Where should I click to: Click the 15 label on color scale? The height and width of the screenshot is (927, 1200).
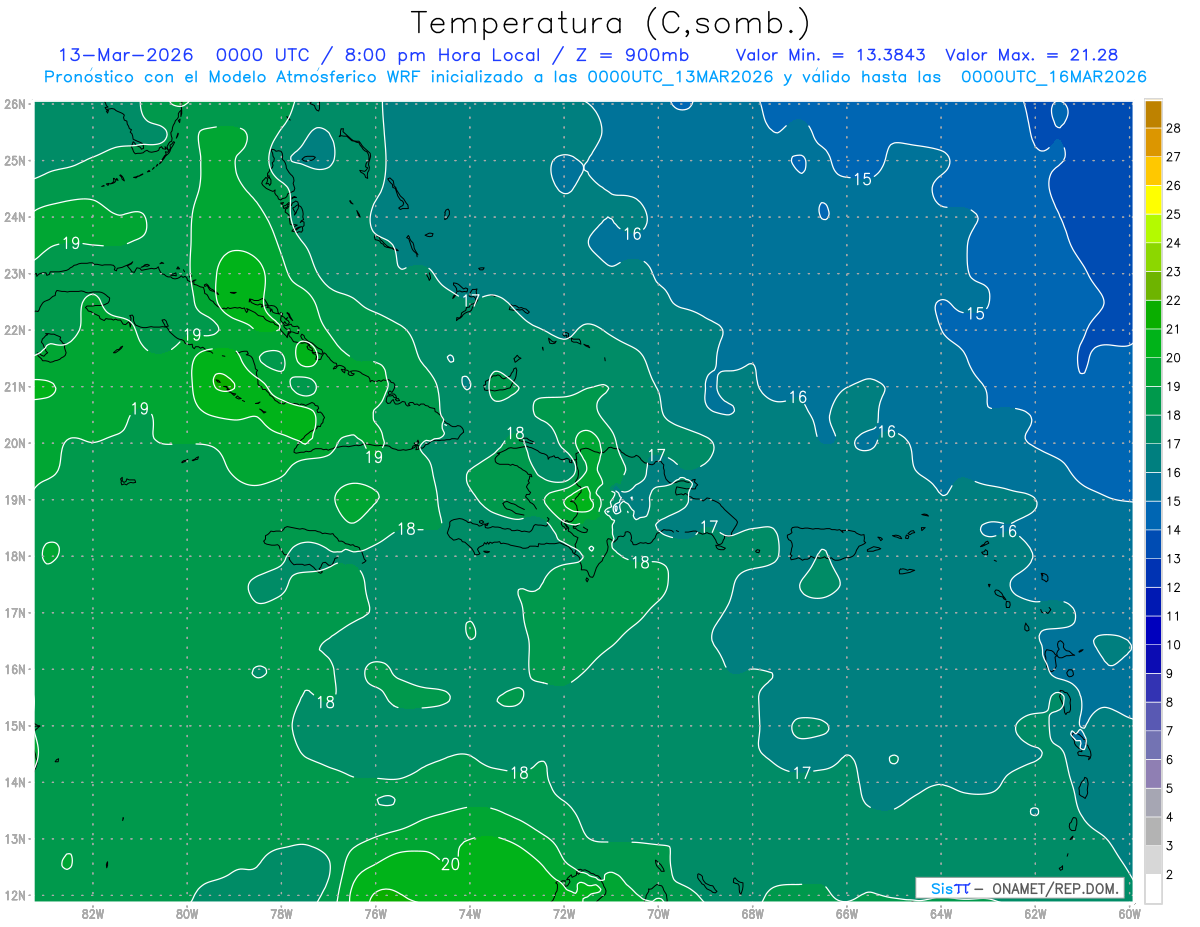(1174, 501)
